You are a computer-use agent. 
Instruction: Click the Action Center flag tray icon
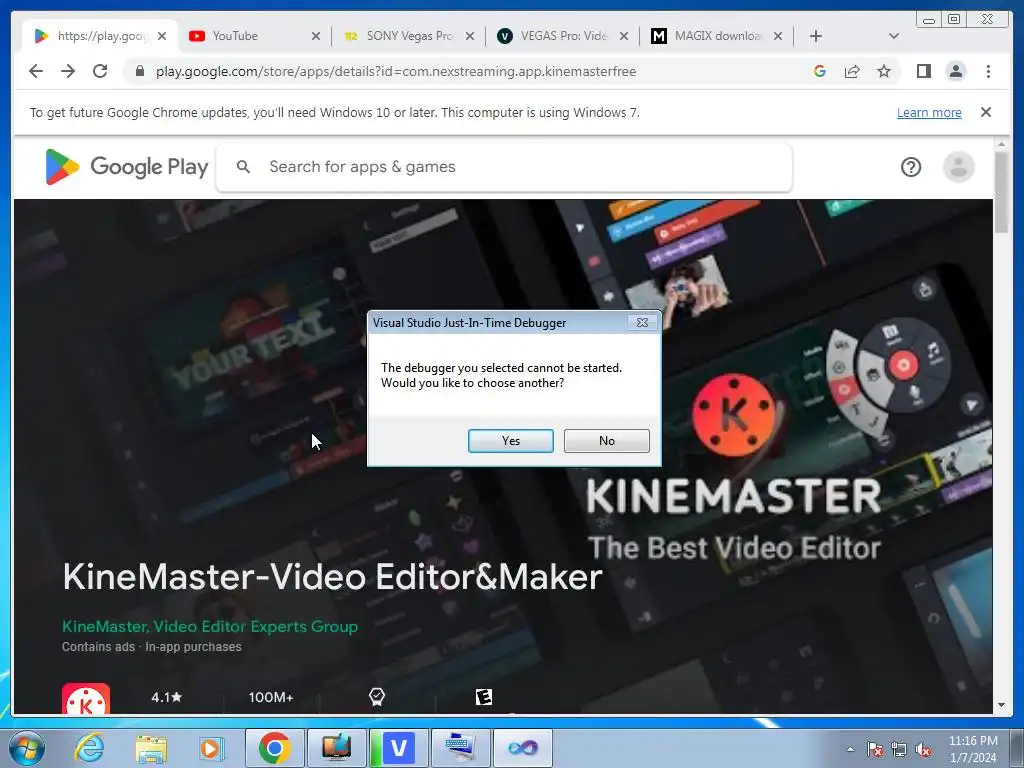875,750
